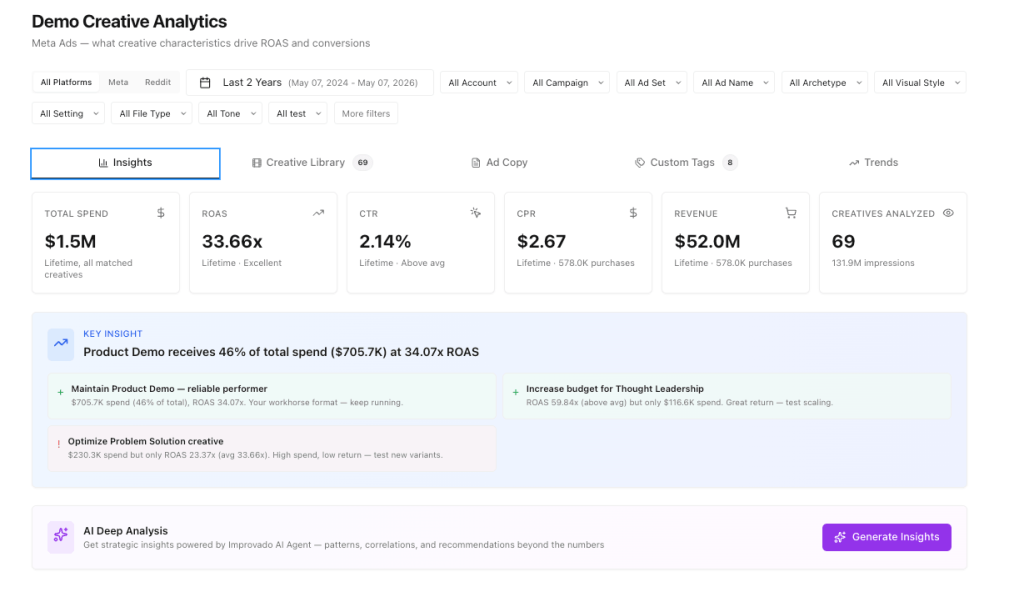The width and height of the screenshot is (1024, 592).
Task: Switch to the Creative Library tab
Action: tap(312, 163)
